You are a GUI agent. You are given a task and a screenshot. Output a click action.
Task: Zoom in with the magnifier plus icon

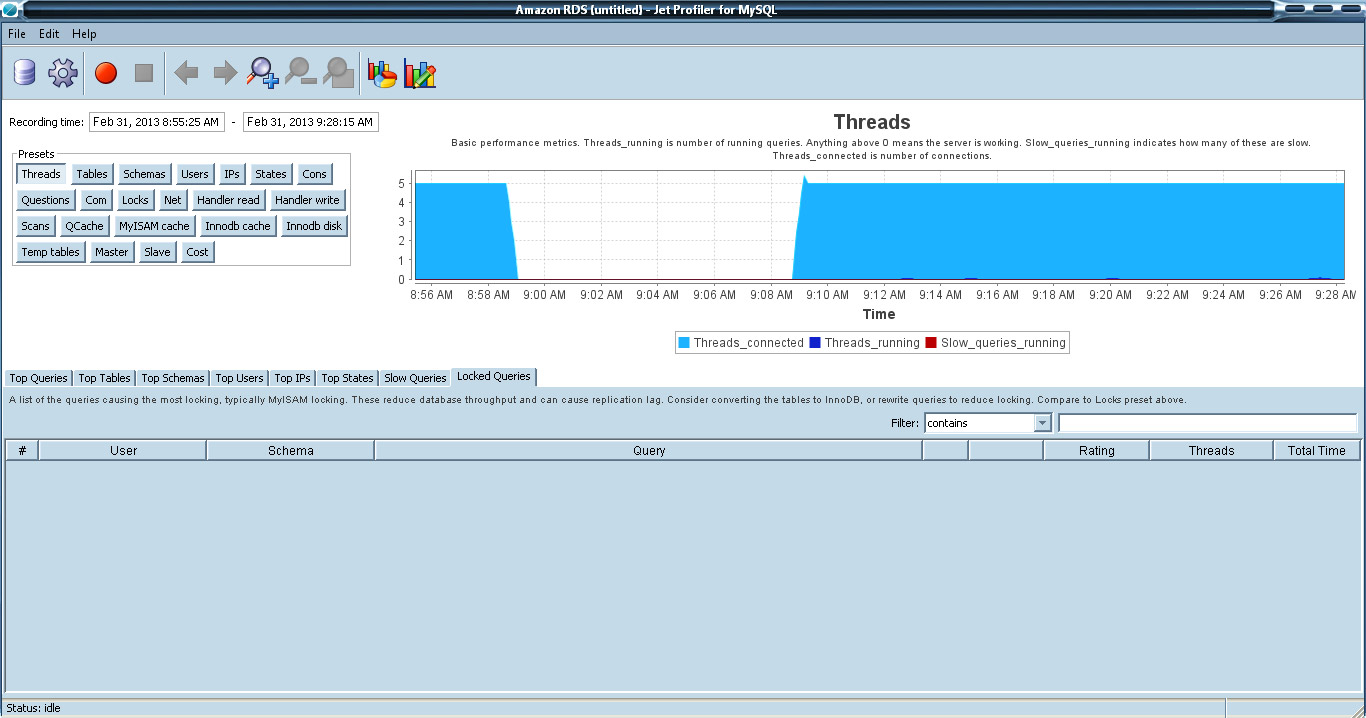(x=263, y=72)
